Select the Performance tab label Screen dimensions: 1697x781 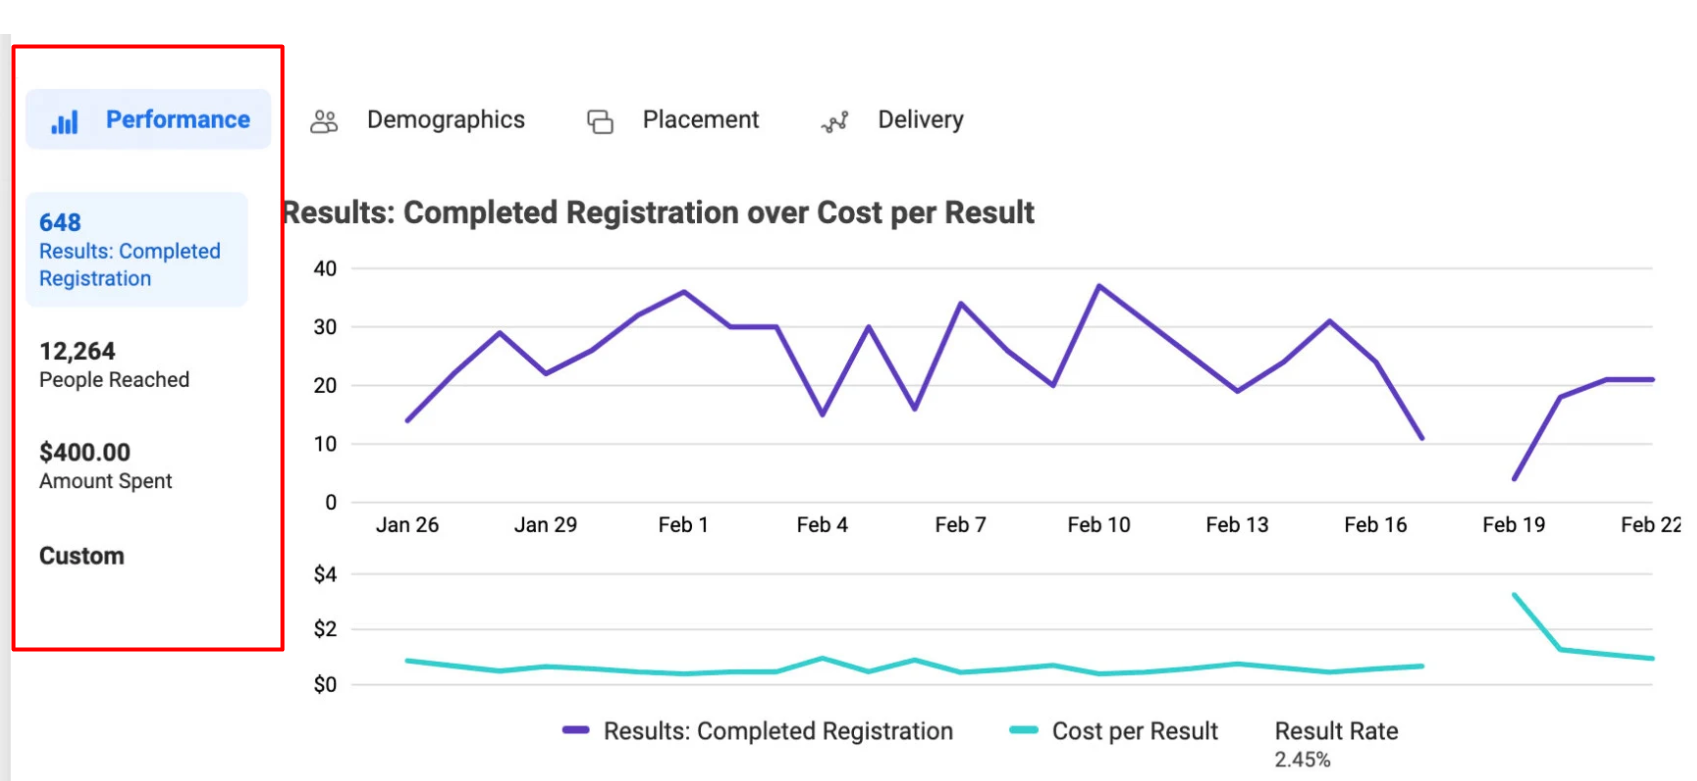point(178,120)
